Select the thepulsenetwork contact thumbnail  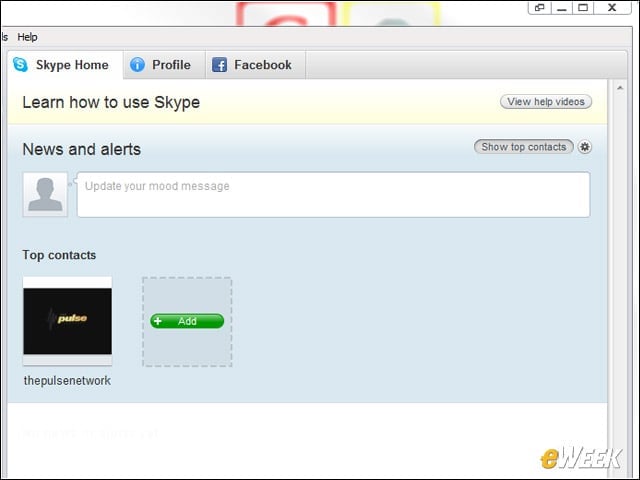pos(67,321)
